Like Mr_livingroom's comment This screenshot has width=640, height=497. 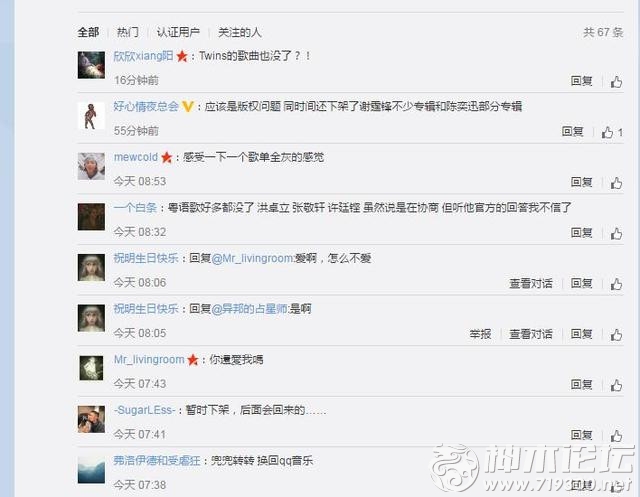pyautogui.click(x=616, y=386)
